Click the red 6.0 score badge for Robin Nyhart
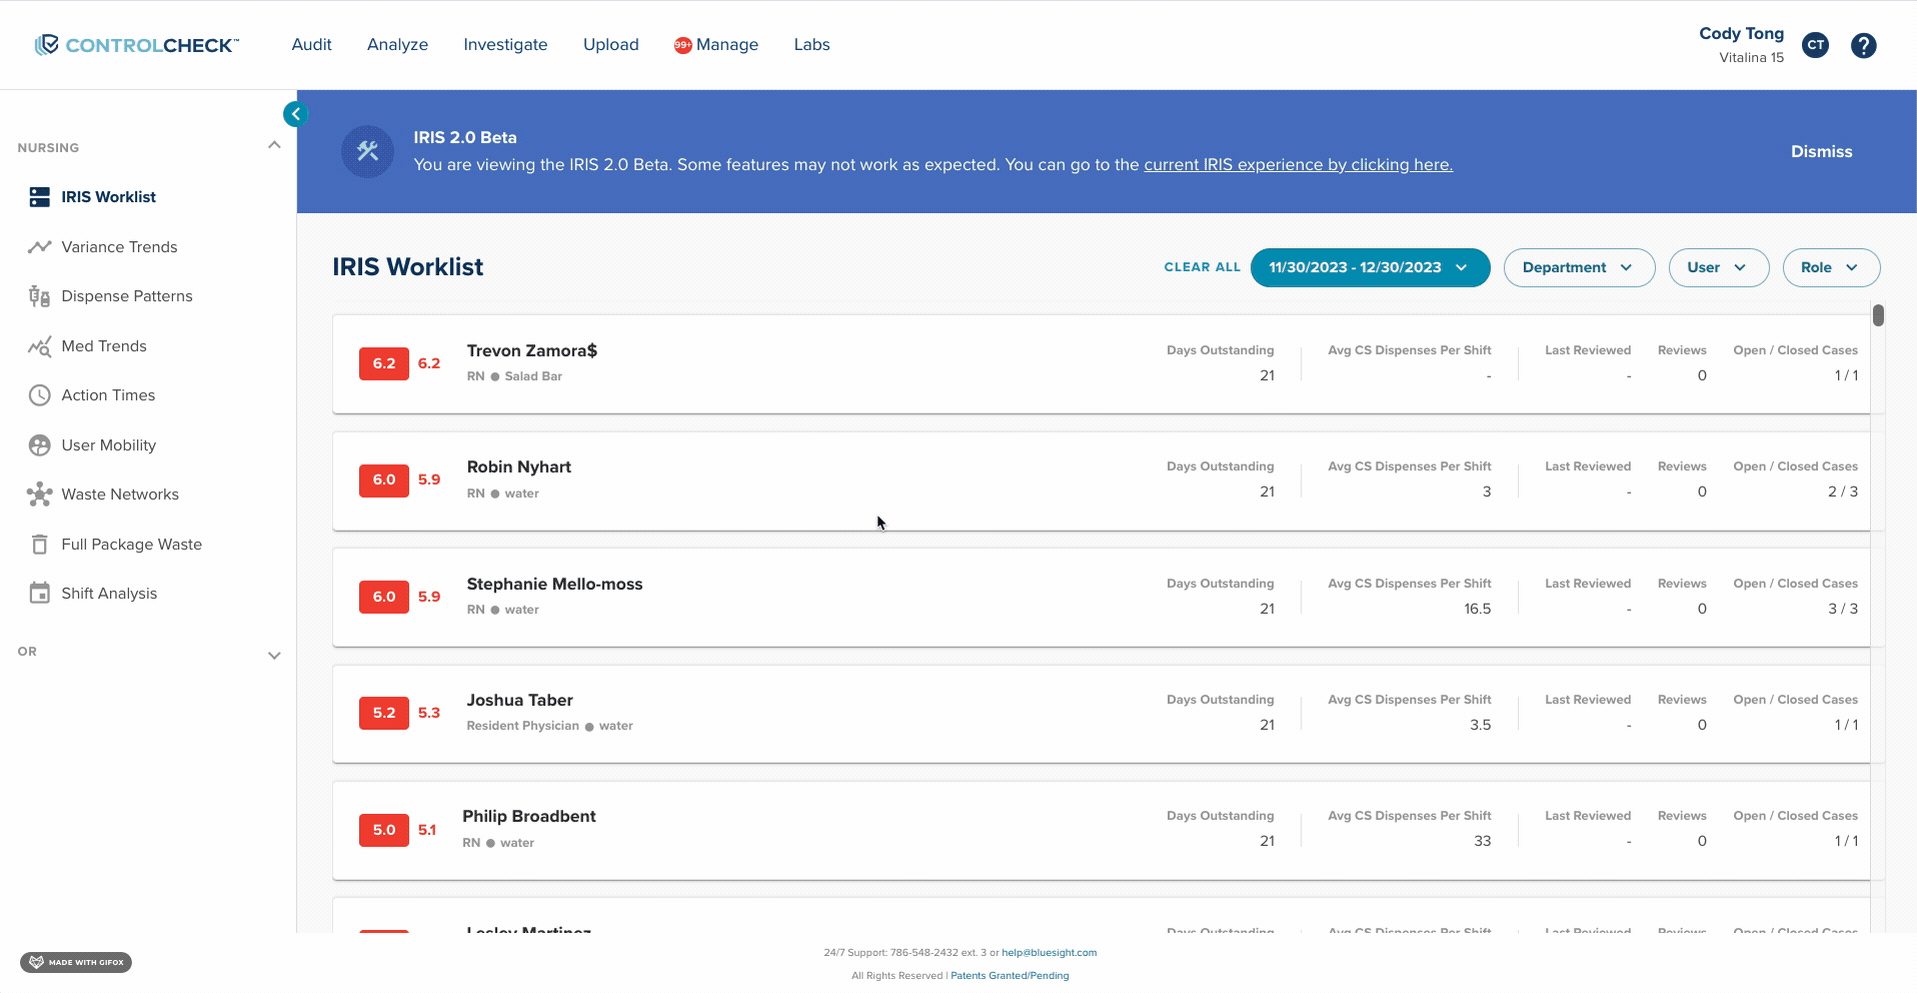1917x993 pixels. 384,480
